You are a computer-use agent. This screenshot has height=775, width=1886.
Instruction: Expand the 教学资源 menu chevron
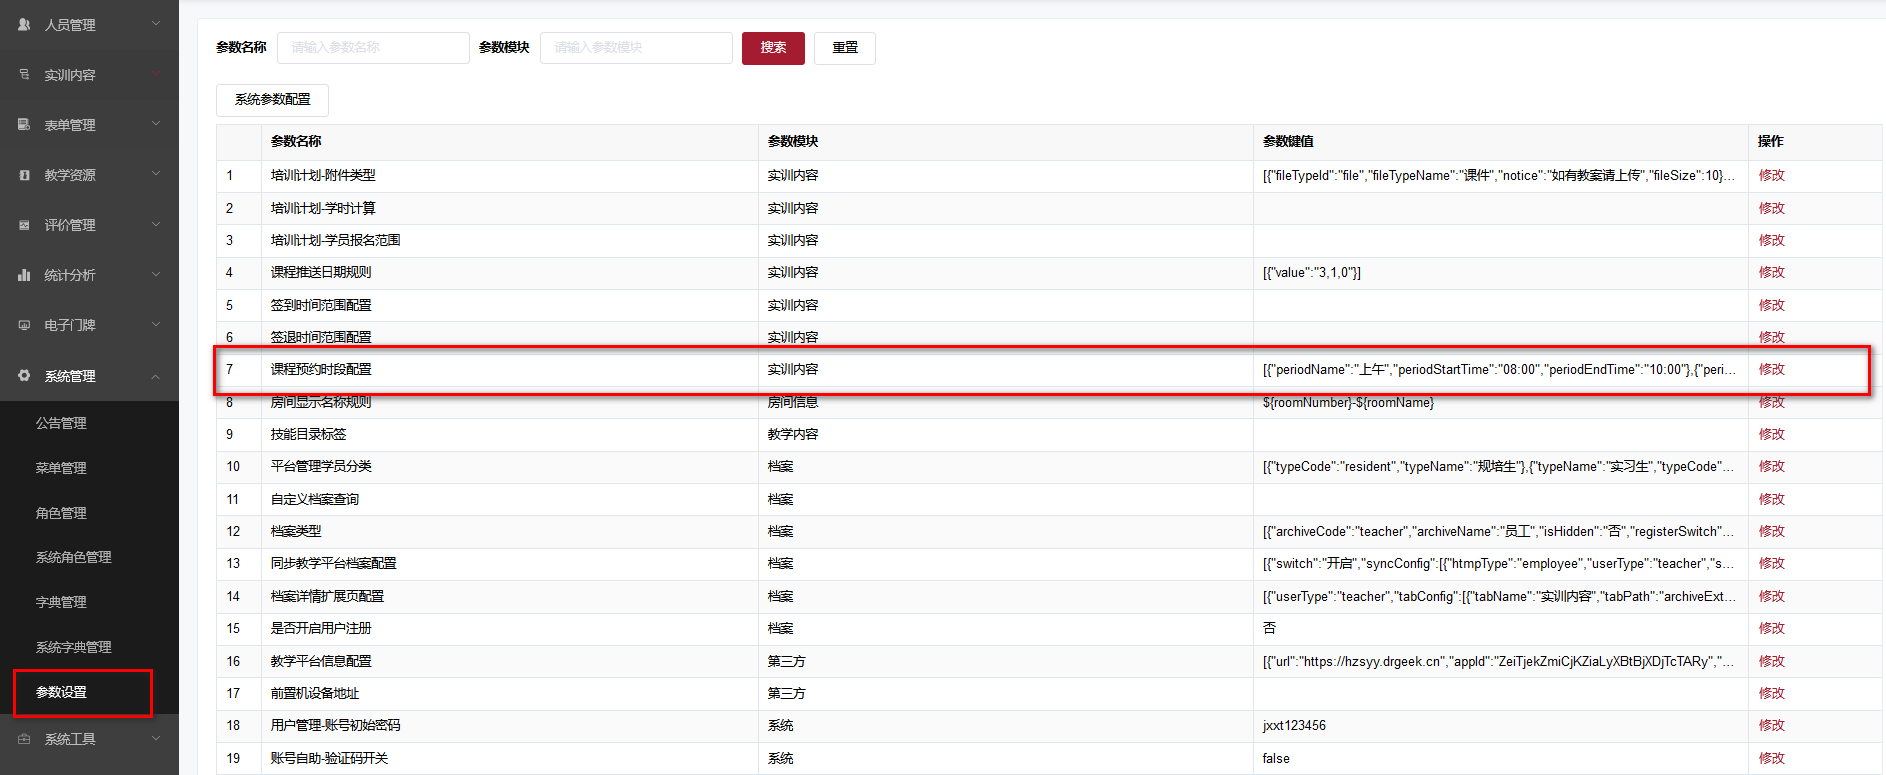pos(156,173)
